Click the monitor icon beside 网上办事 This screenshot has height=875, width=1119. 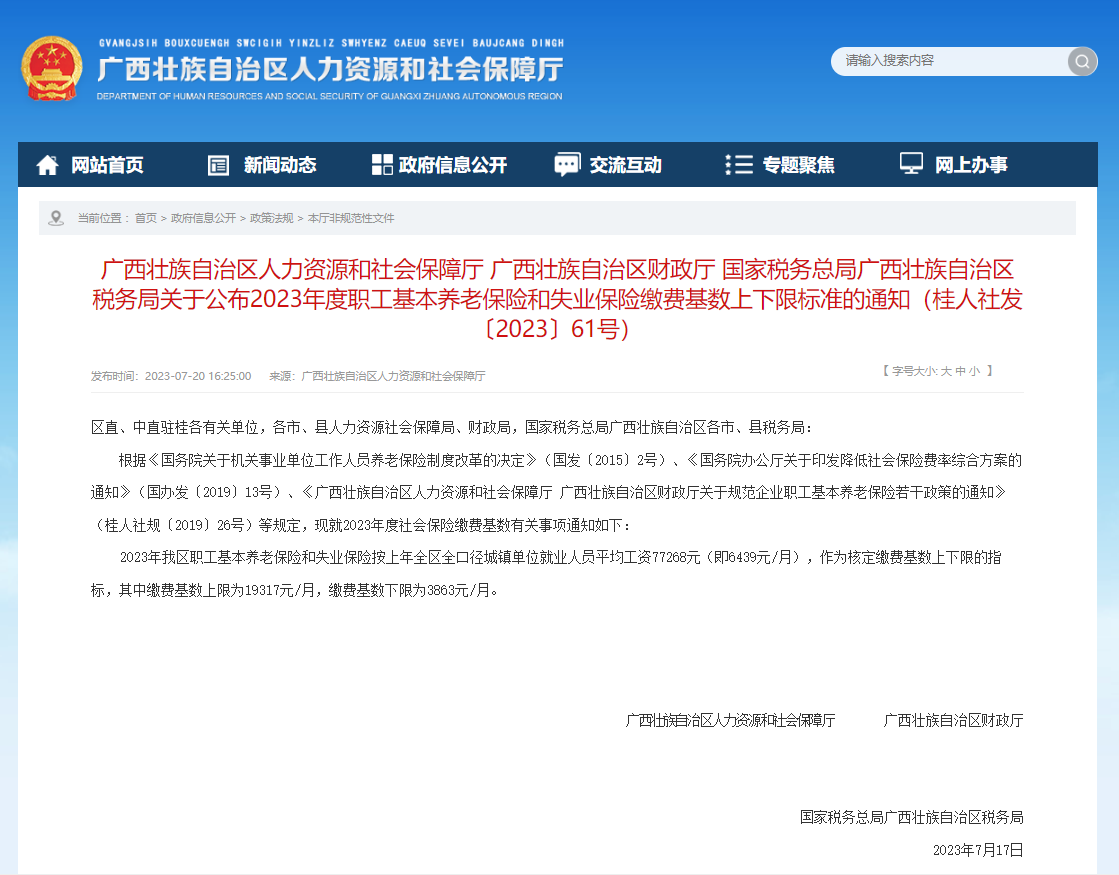(911, 164)
